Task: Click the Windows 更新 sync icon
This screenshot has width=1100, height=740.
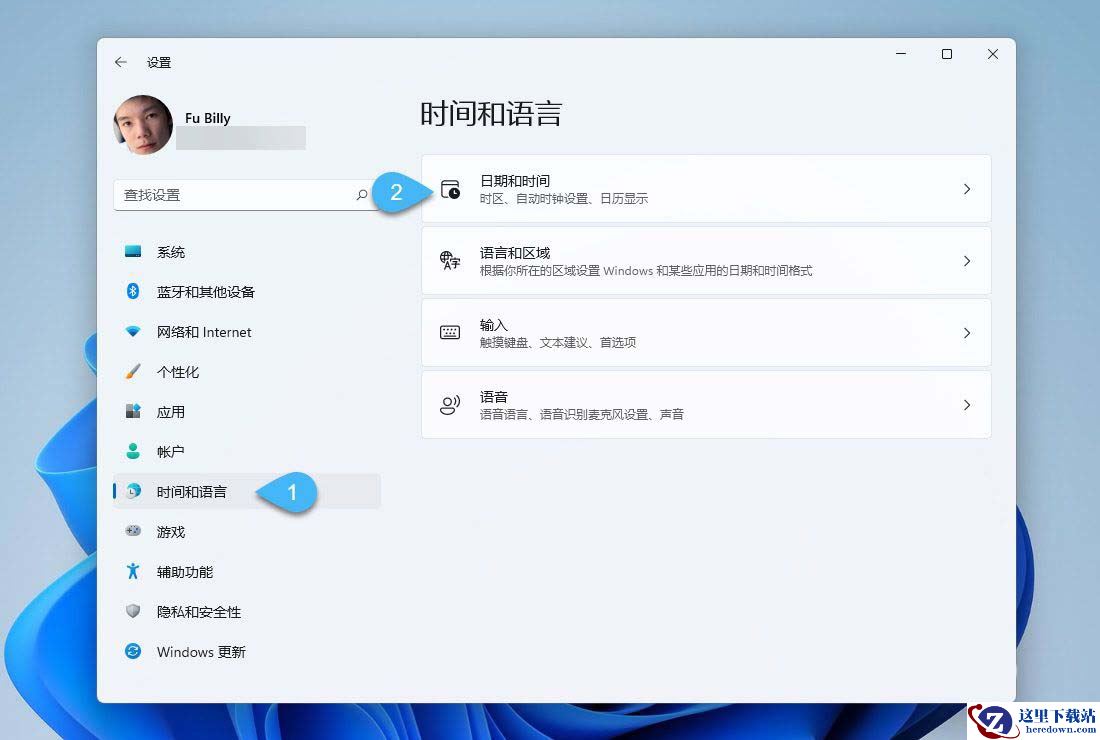Action: [133, 651]
